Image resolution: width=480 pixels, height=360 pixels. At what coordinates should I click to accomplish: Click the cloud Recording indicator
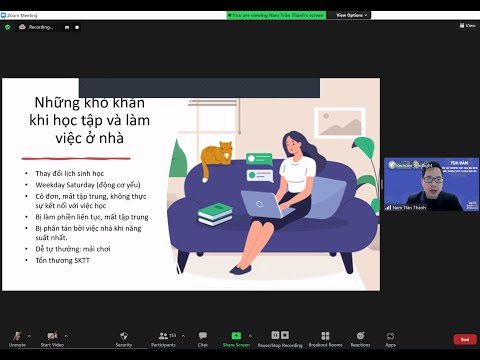pyautogui.click(x=36, y=27)
